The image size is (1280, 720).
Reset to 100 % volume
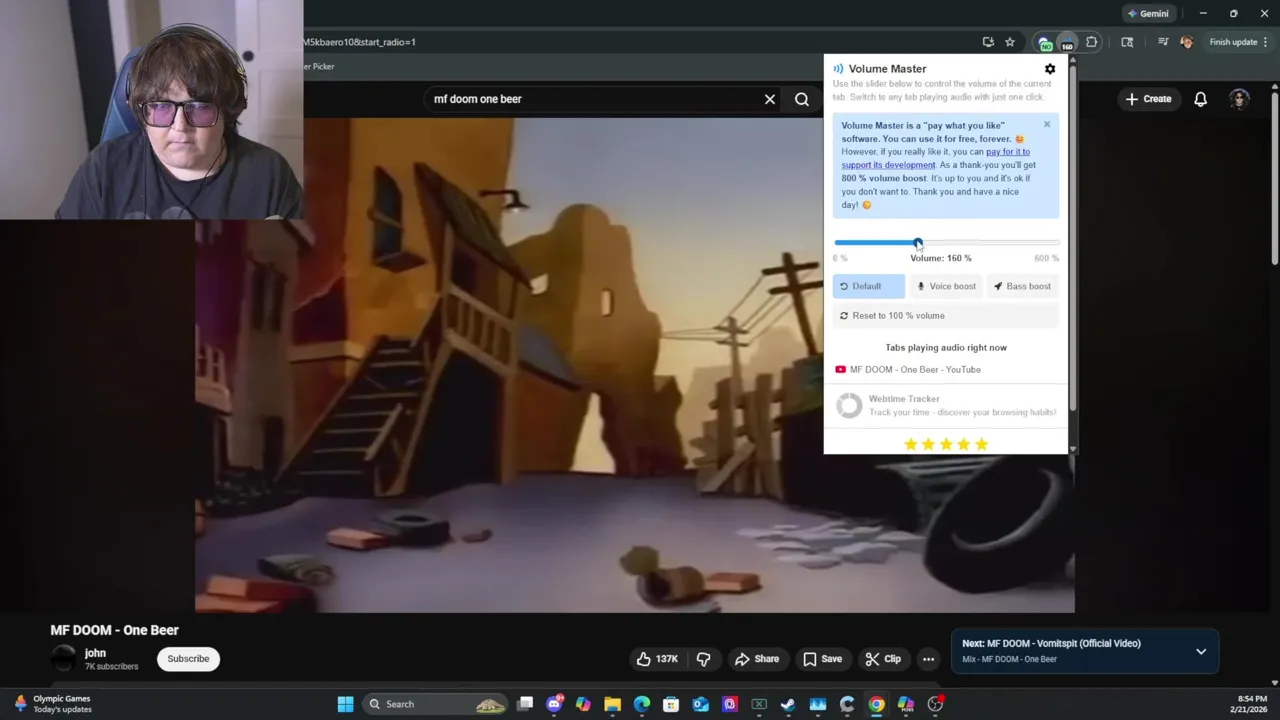[x=945, y=316]
